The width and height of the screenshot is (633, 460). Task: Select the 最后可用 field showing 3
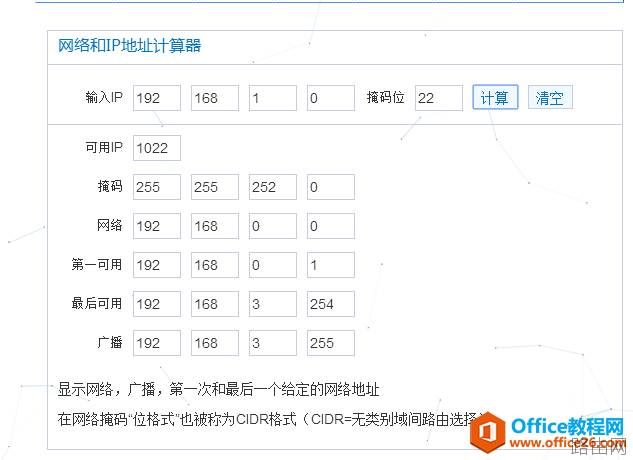[x=272, y=304]
